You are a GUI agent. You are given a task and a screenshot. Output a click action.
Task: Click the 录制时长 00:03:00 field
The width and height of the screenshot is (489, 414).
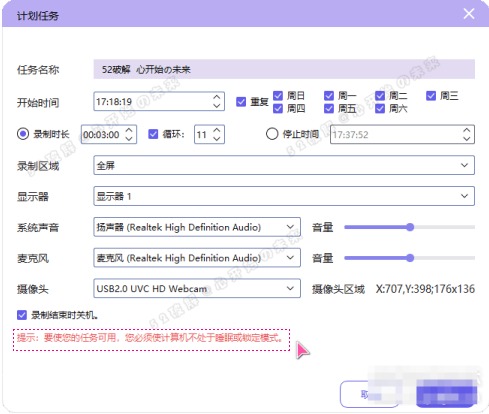tap(109, 134)
